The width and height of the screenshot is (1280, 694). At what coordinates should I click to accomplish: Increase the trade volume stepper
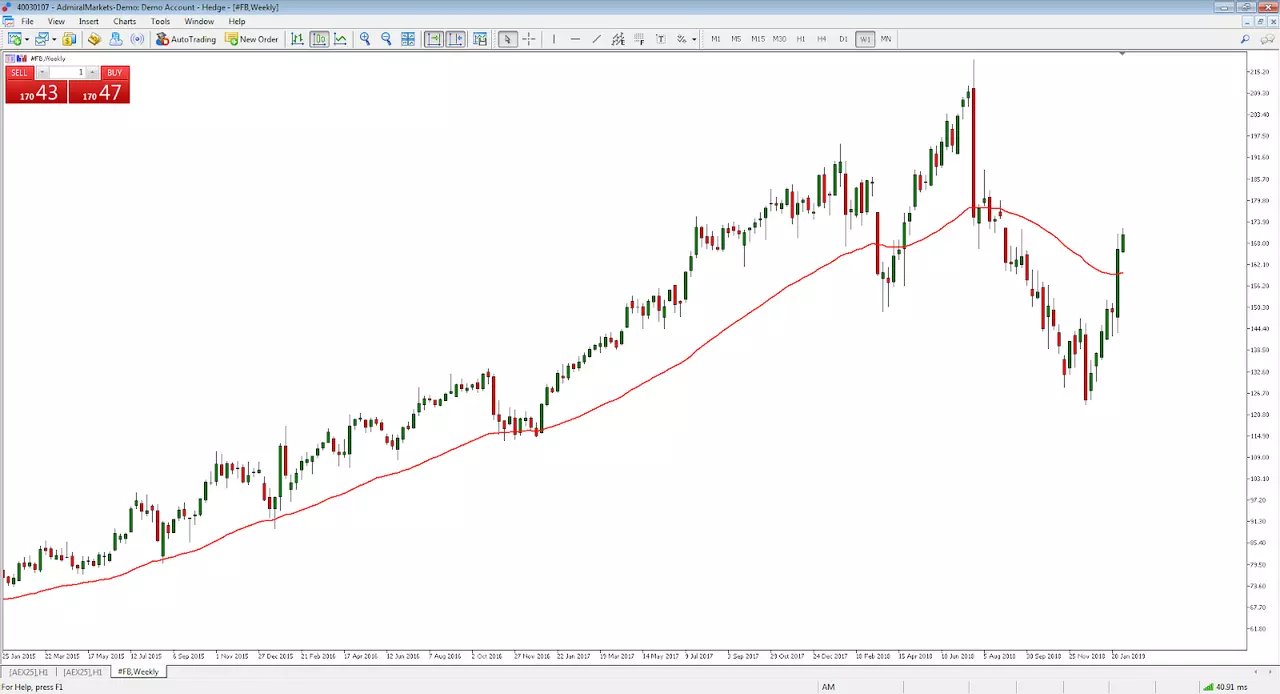pyautogui.click(x=92, y=73)
